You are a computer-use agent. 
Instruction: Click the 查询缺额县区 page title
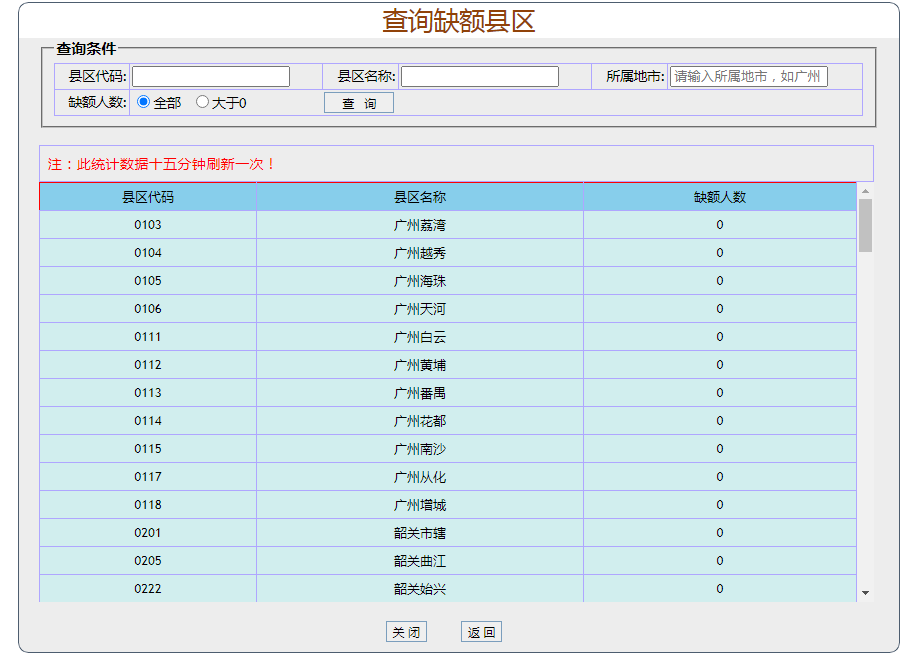[458, 21]
